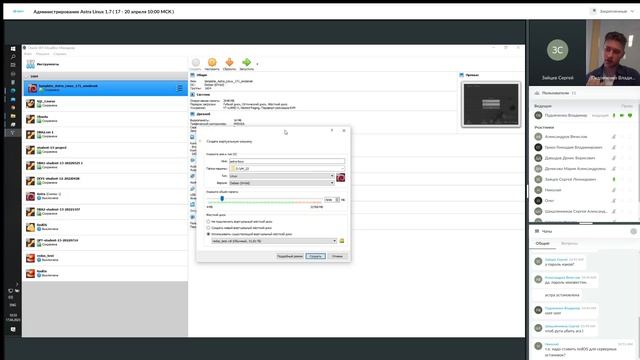Click the System section icon in details

tap(192, 94)
